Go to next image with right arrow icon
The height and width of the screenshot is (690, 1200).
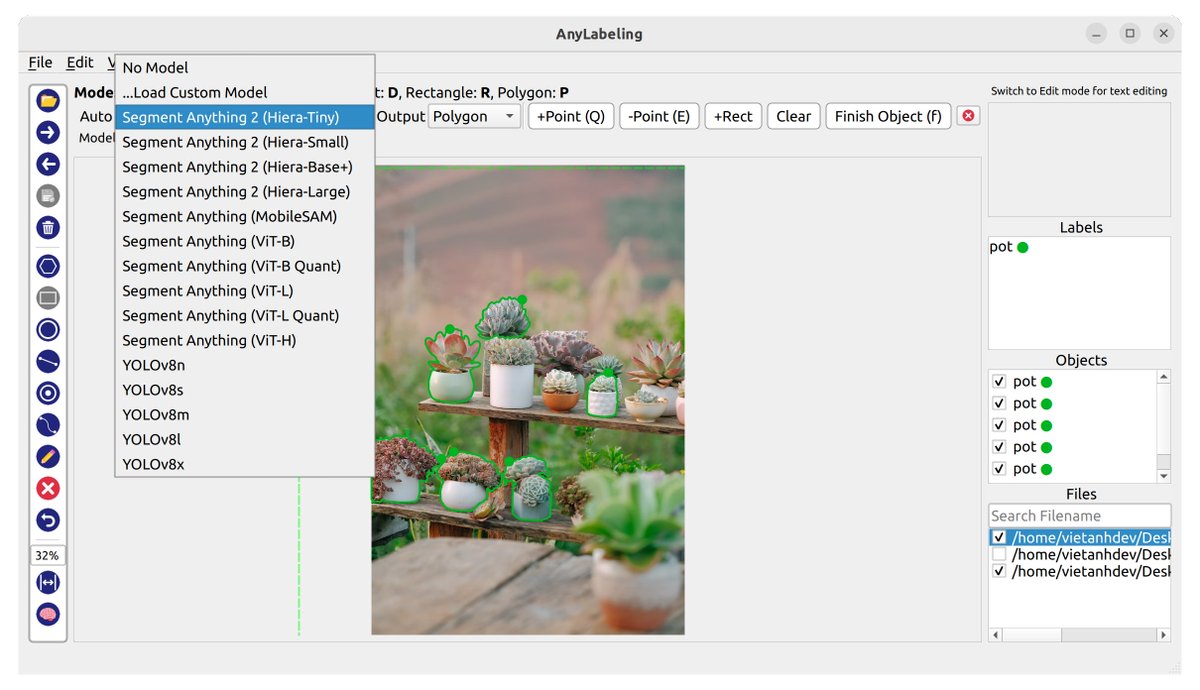click(x=48, y=132)
